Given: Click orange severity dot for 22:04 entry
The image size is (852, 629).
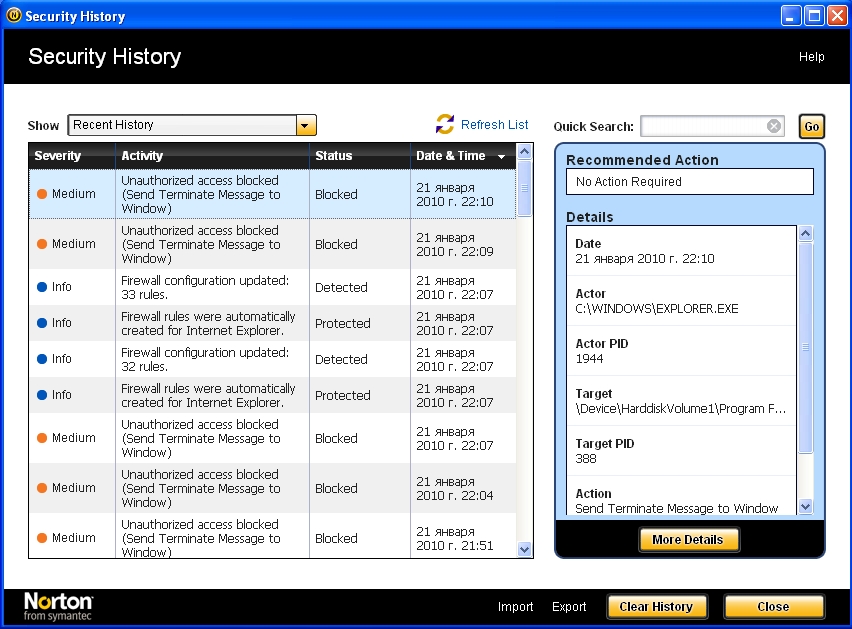Looking at the screenshot, I should [42, 488].
